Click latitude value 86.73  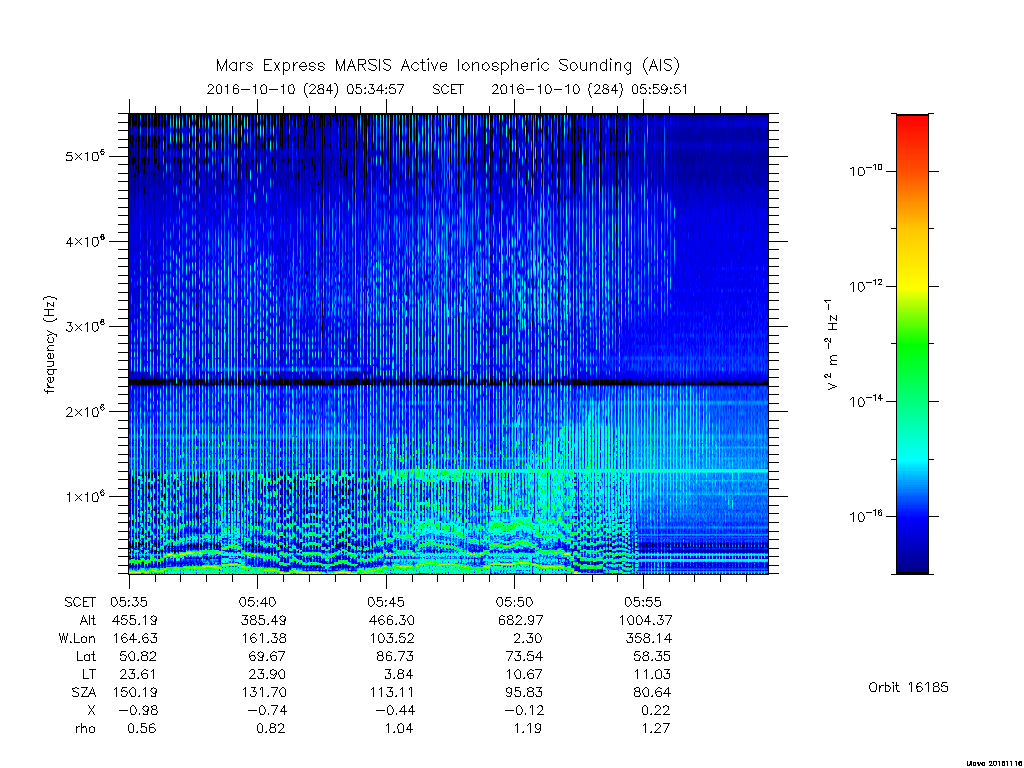(x=394, y=656)
